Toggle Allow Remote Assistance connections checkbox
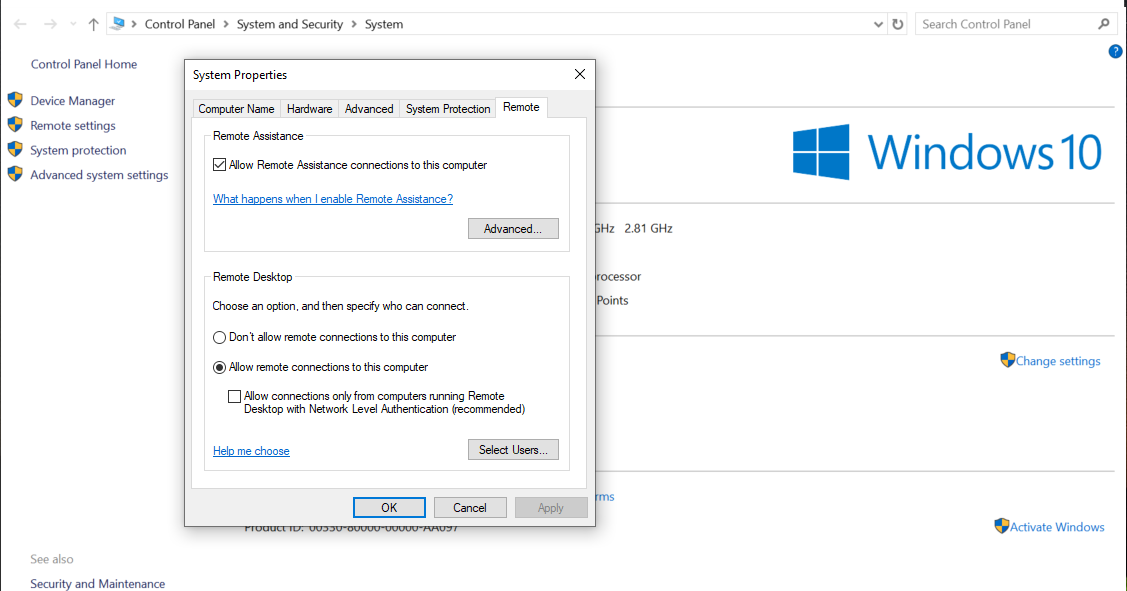 [219, 165]
